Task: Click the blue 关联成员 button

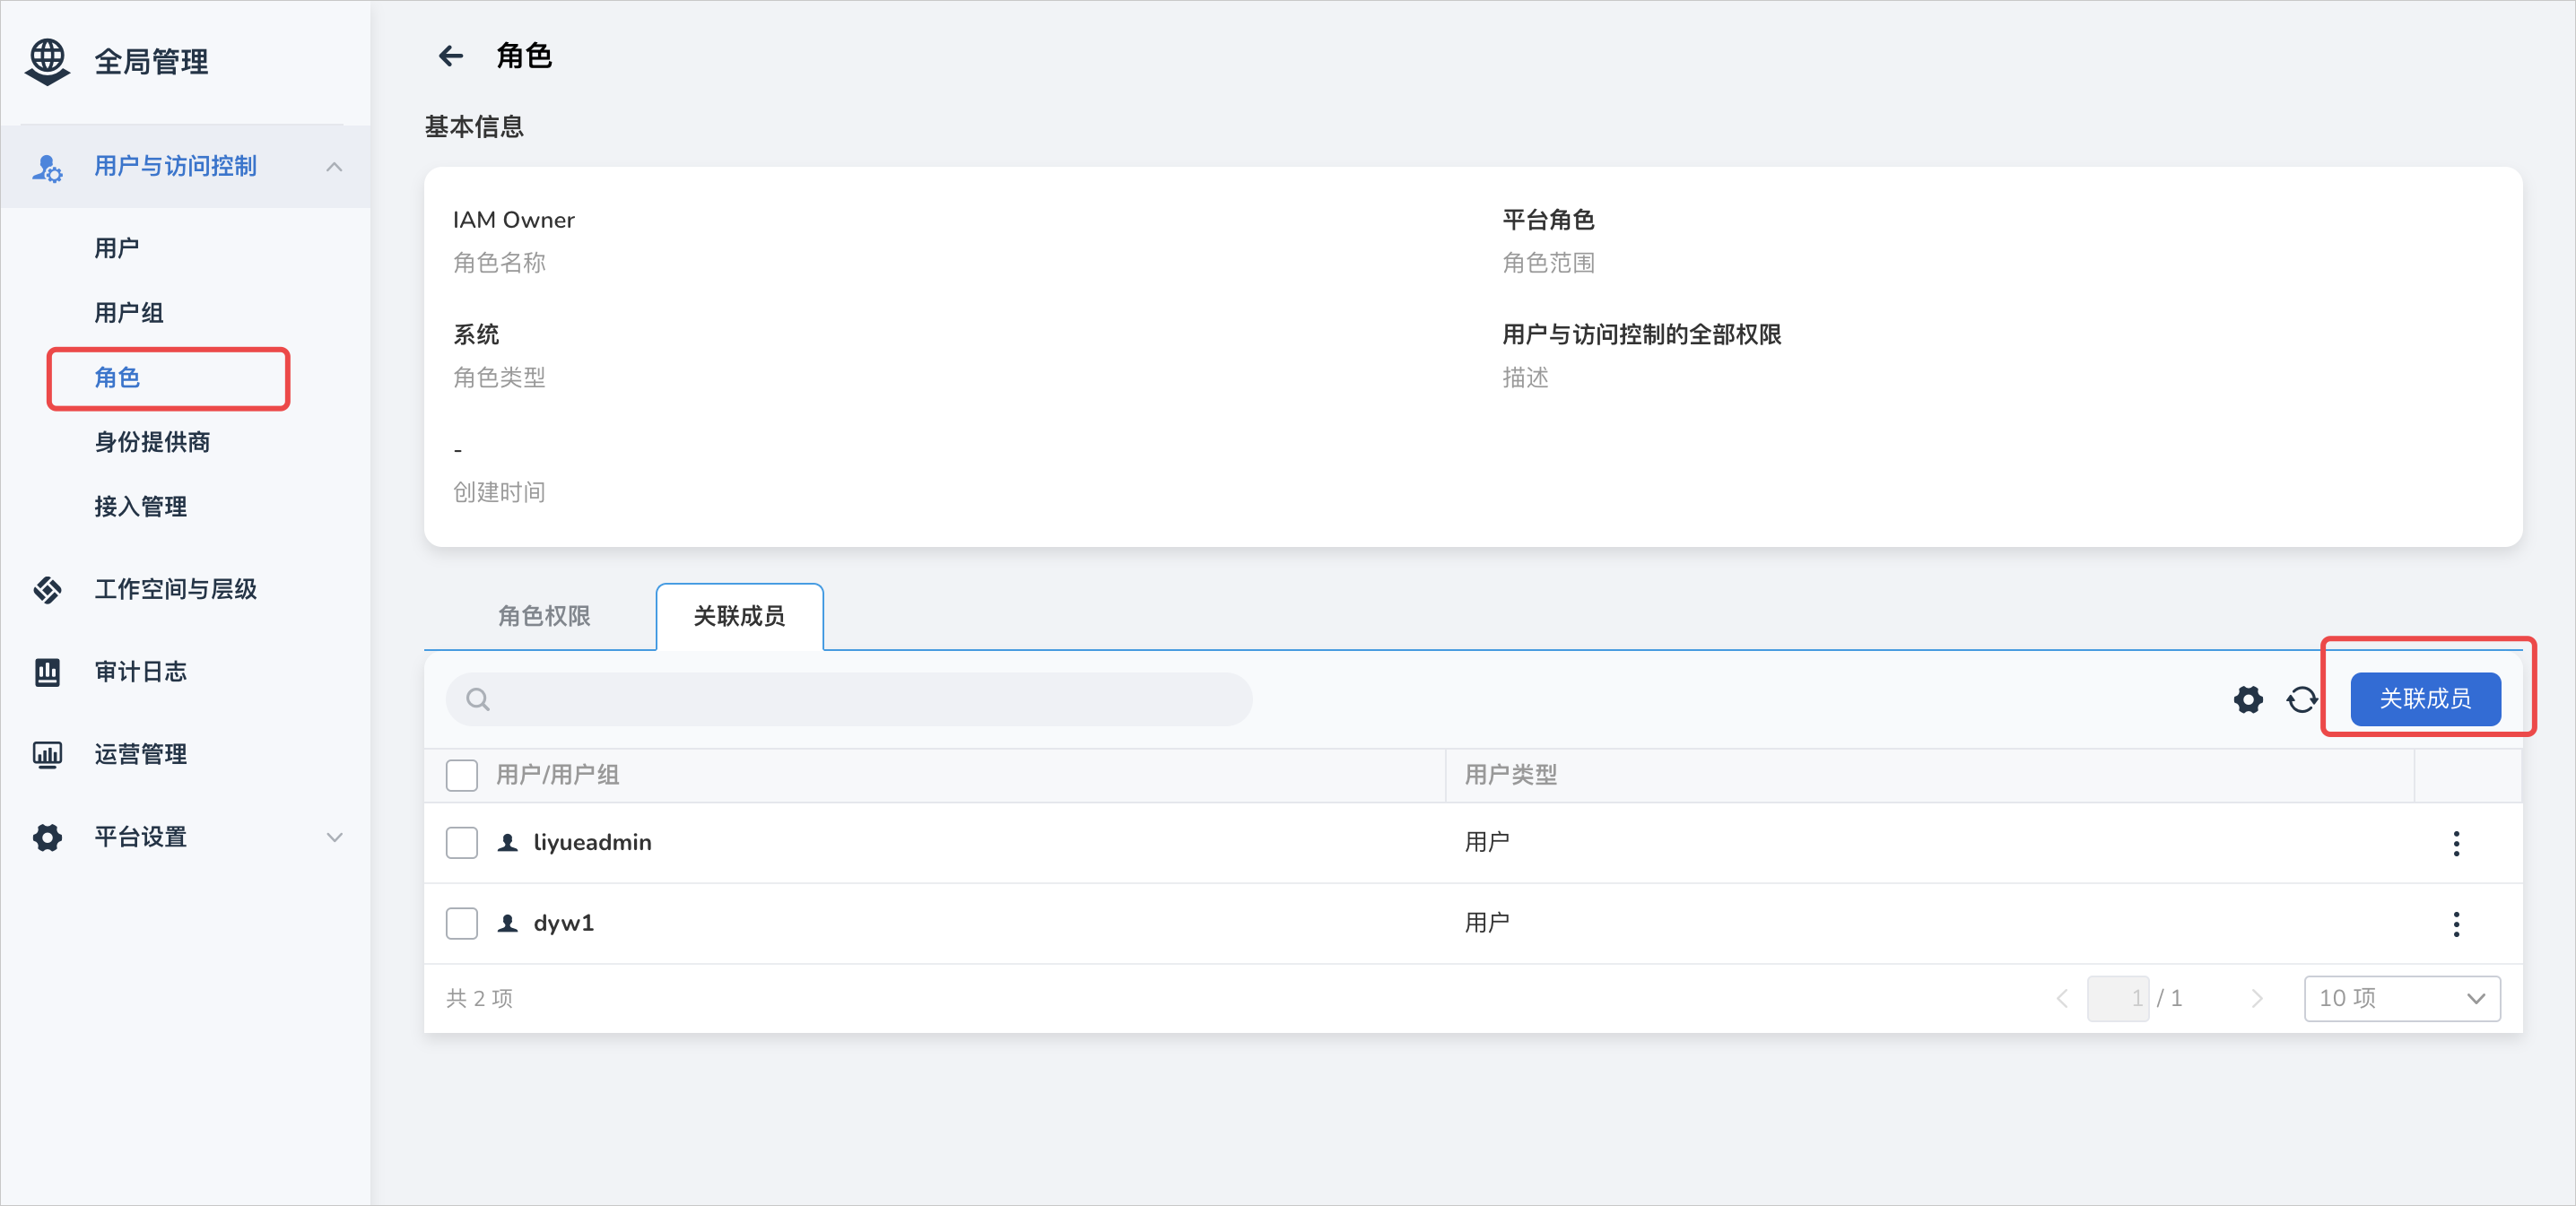Action: click(x=2425, y=699)
